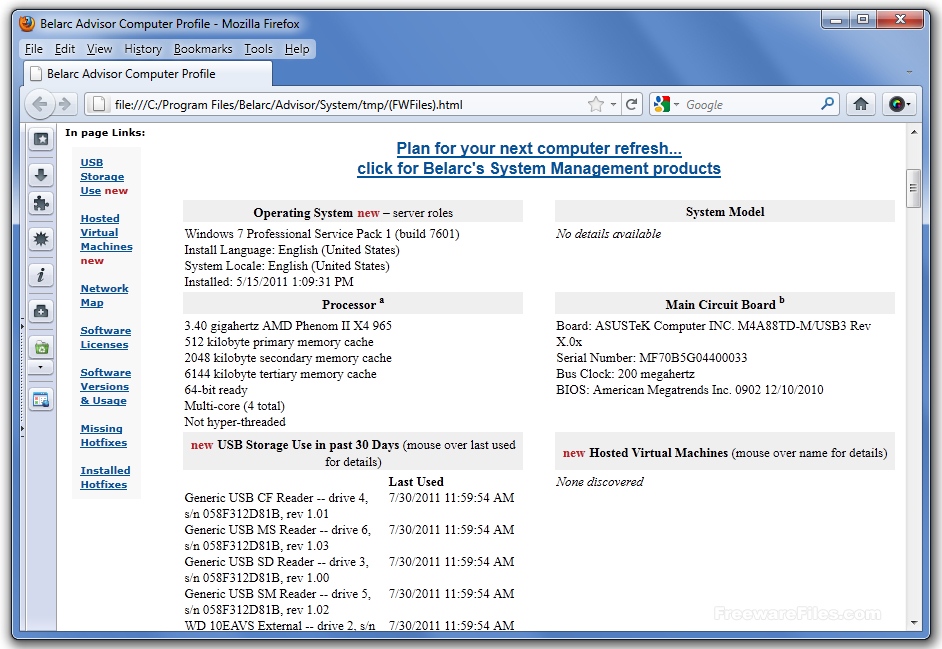The width and height of the screenshot is (942, 649).
Task: Follow the Hosted Virtual Machines link
Action: 106,233
